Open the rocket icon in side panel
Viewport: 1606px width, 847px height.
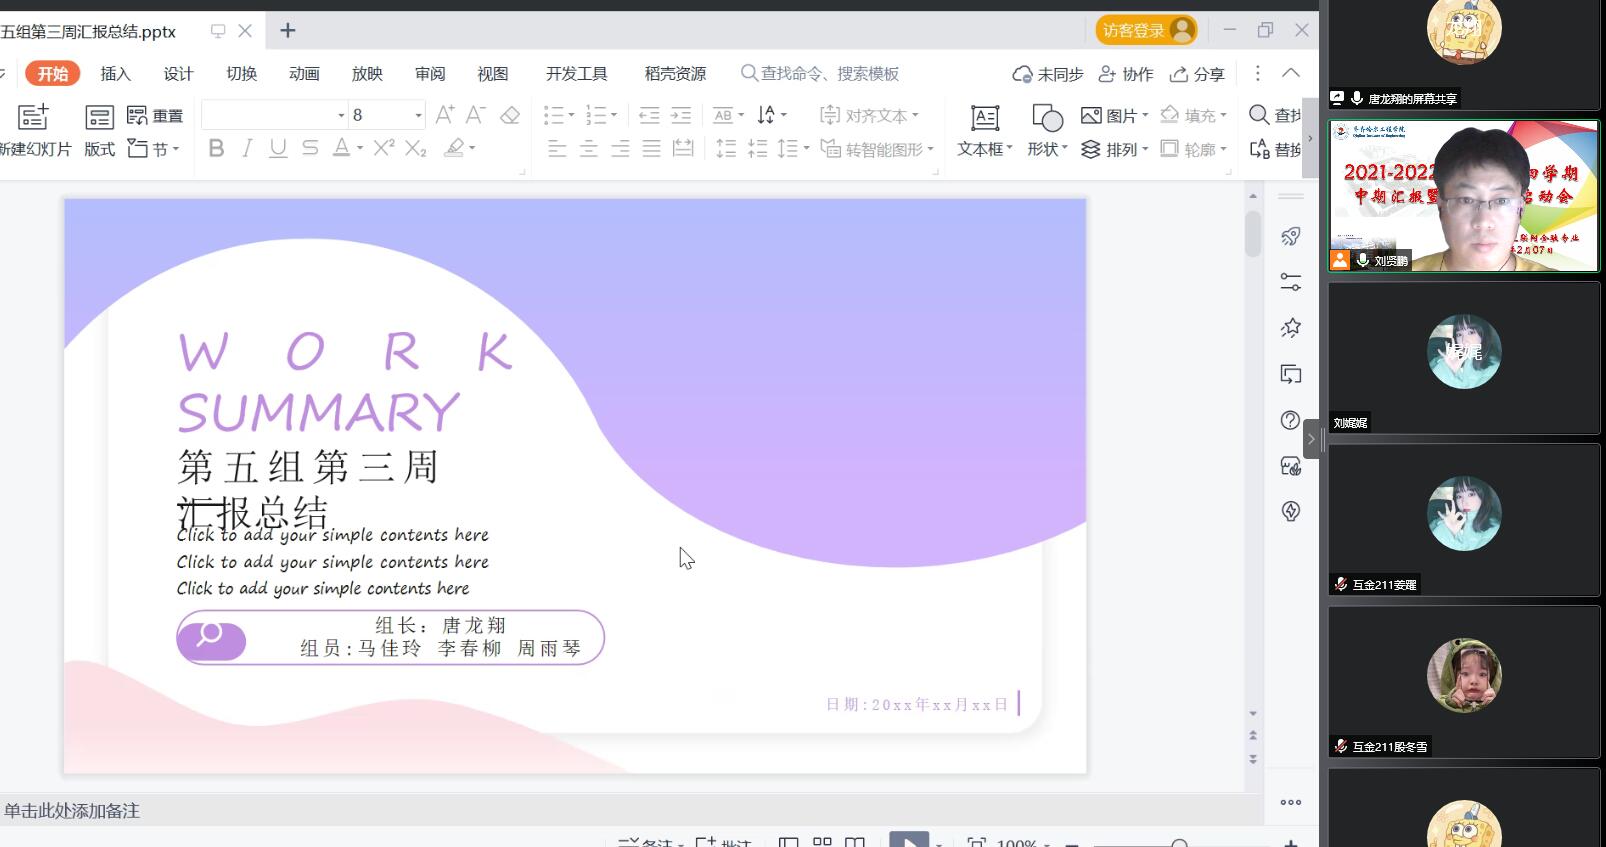coord(1291,236)
